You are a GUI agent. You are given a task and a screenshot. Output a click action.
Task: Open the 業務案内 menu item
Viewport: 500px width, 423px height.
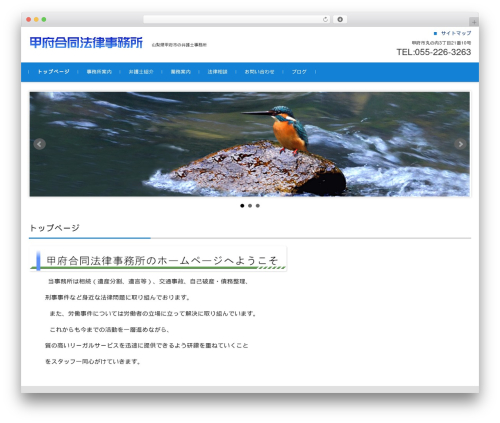tap(181, 72)
